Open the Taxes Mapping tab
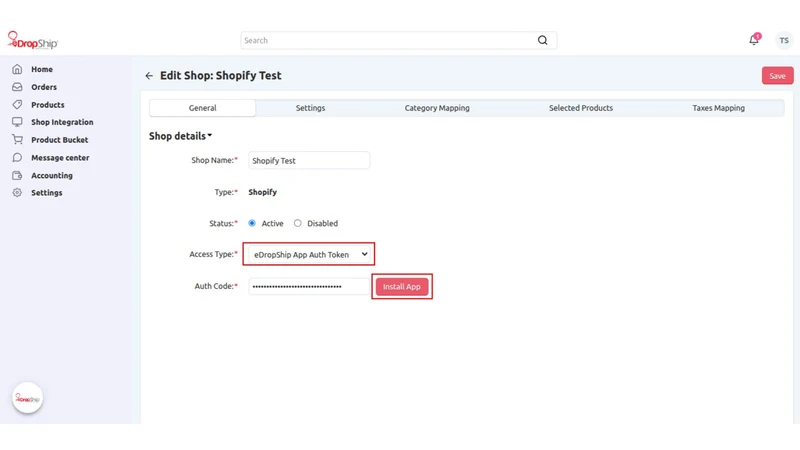 [x=718, y=108]
